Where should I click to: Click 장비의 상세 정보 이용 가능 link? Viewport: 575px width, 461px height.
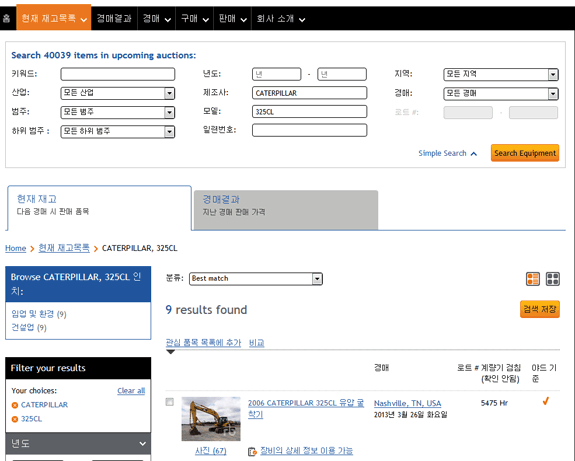(306, 451)
